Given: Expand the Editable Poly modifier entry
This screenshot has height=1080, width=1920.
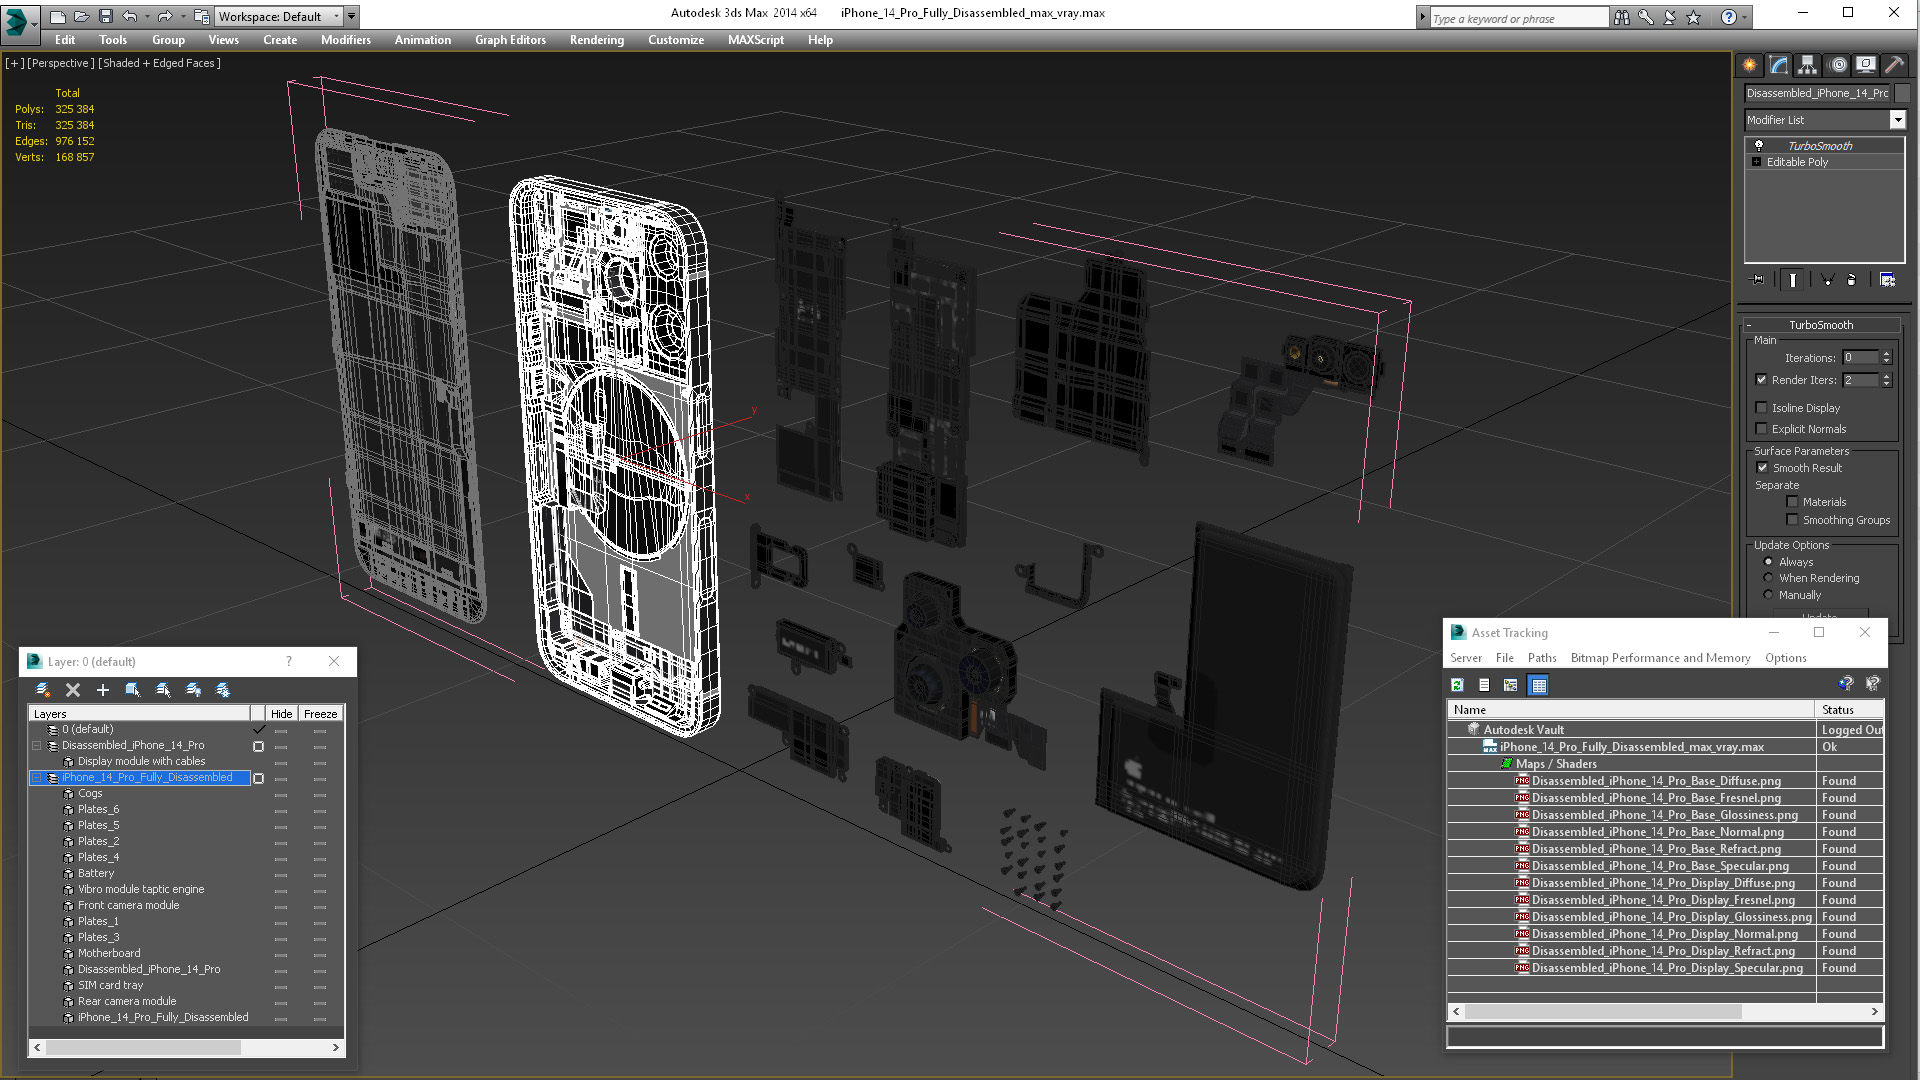Looking at the screenshot, I should pos(1756,162).
